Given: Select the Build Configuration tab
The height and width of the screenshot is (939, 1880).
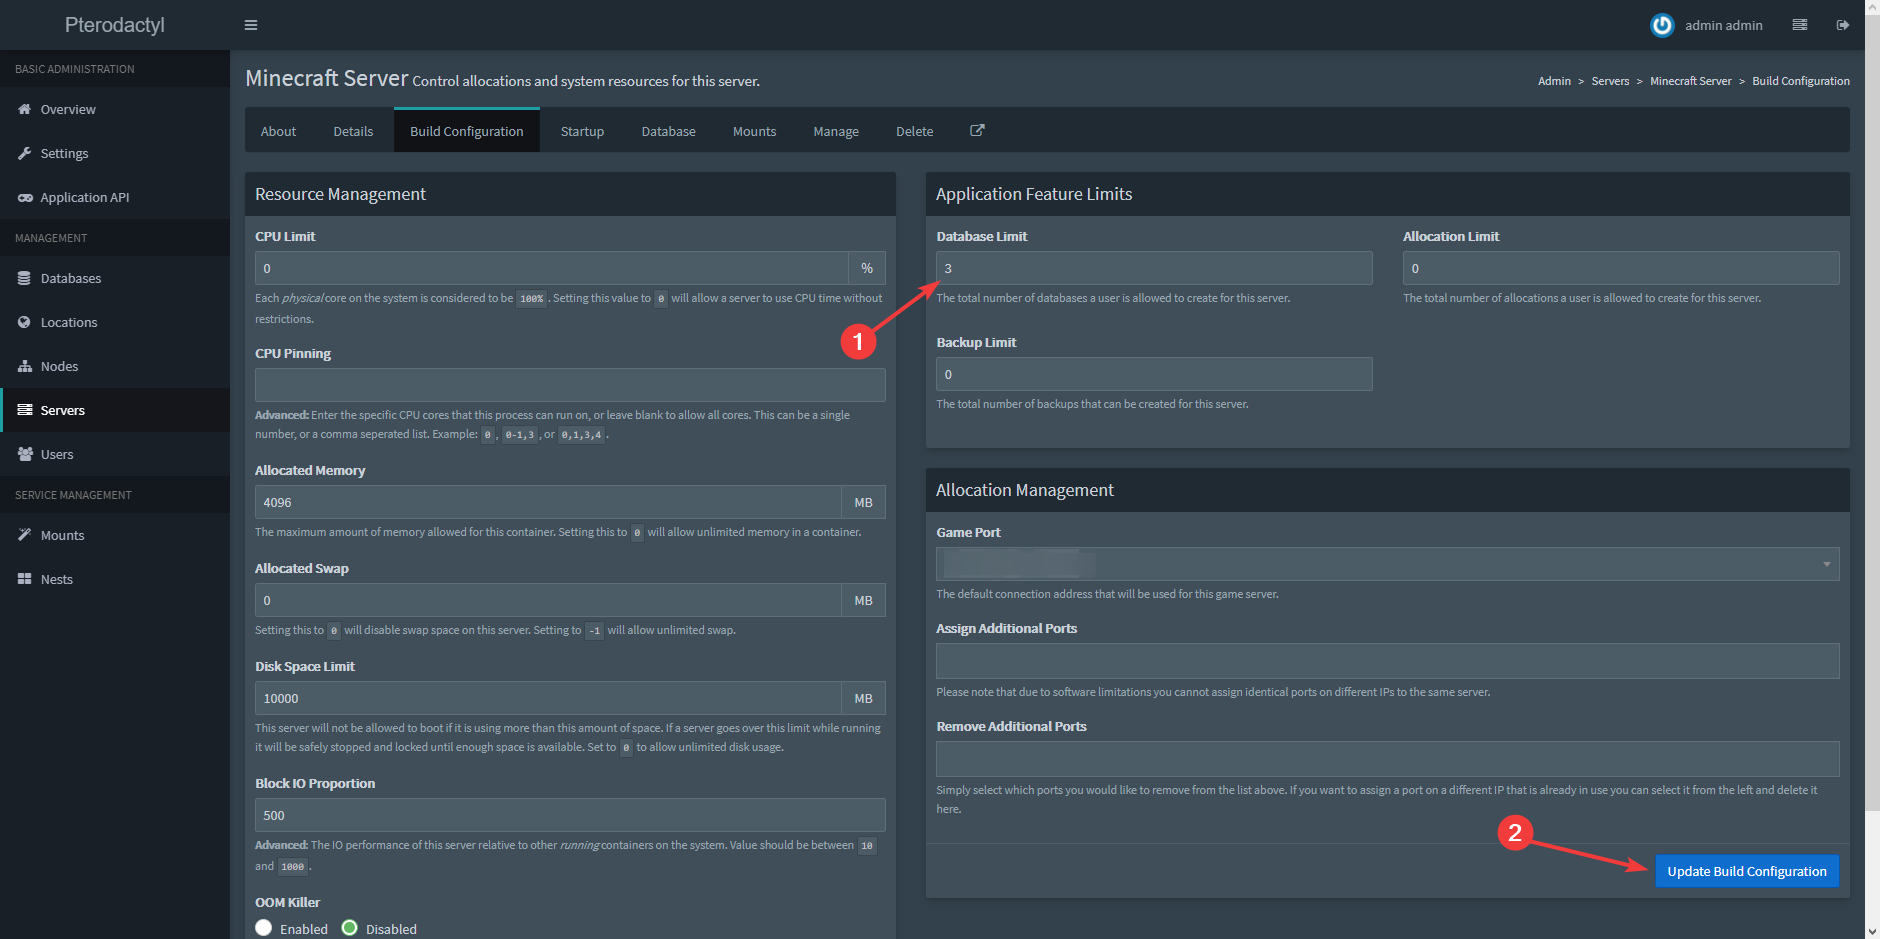Looking at the screenshot, I should 467,131.
